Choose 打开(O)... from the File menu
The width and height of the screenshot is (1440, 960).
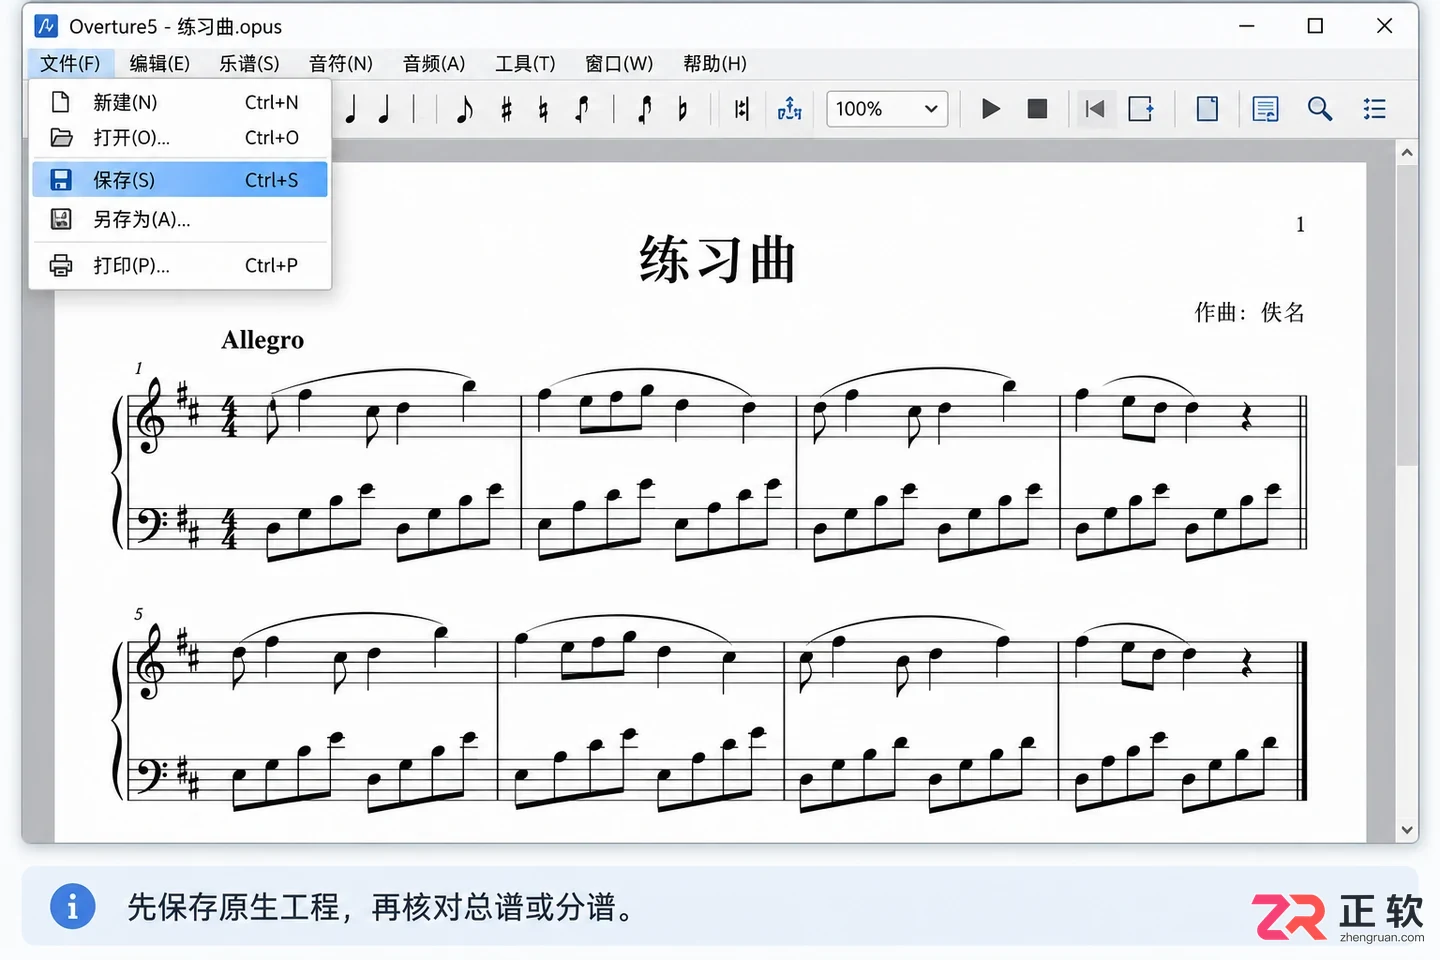pyautogui.click(x=180, y=138)
